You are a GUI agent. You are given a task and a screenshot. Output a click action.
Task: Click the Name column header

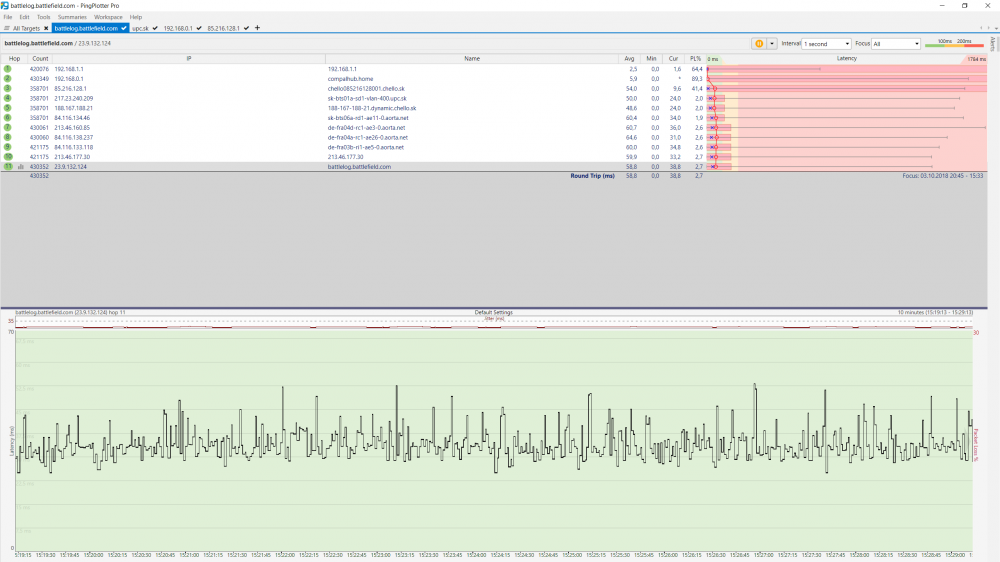pos(472,59)
